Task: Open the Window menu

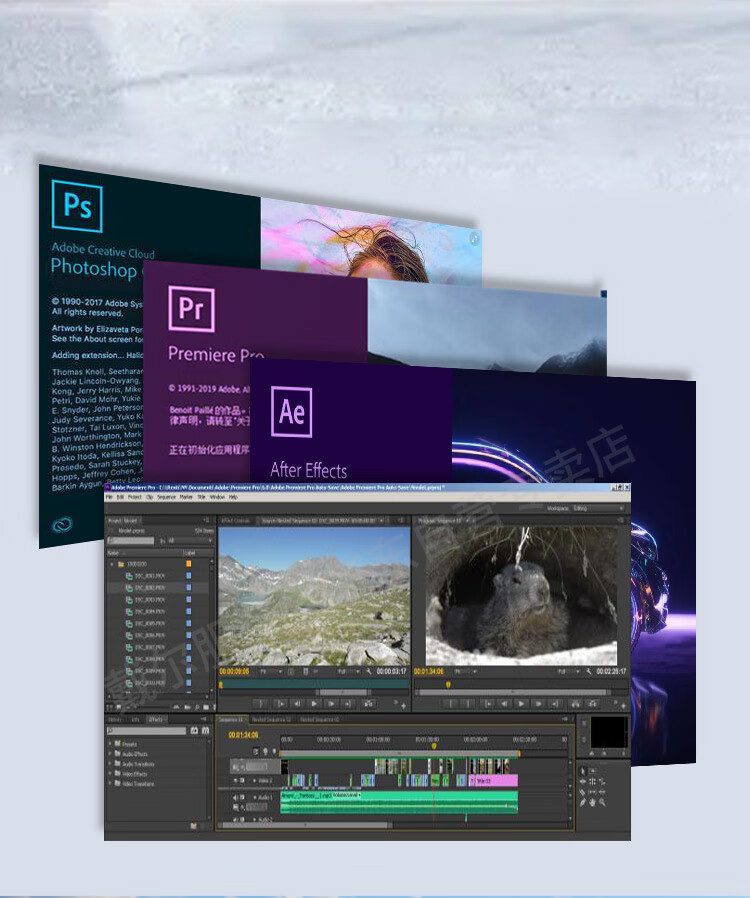Action: pyautogui.click(x=217, y=497)
